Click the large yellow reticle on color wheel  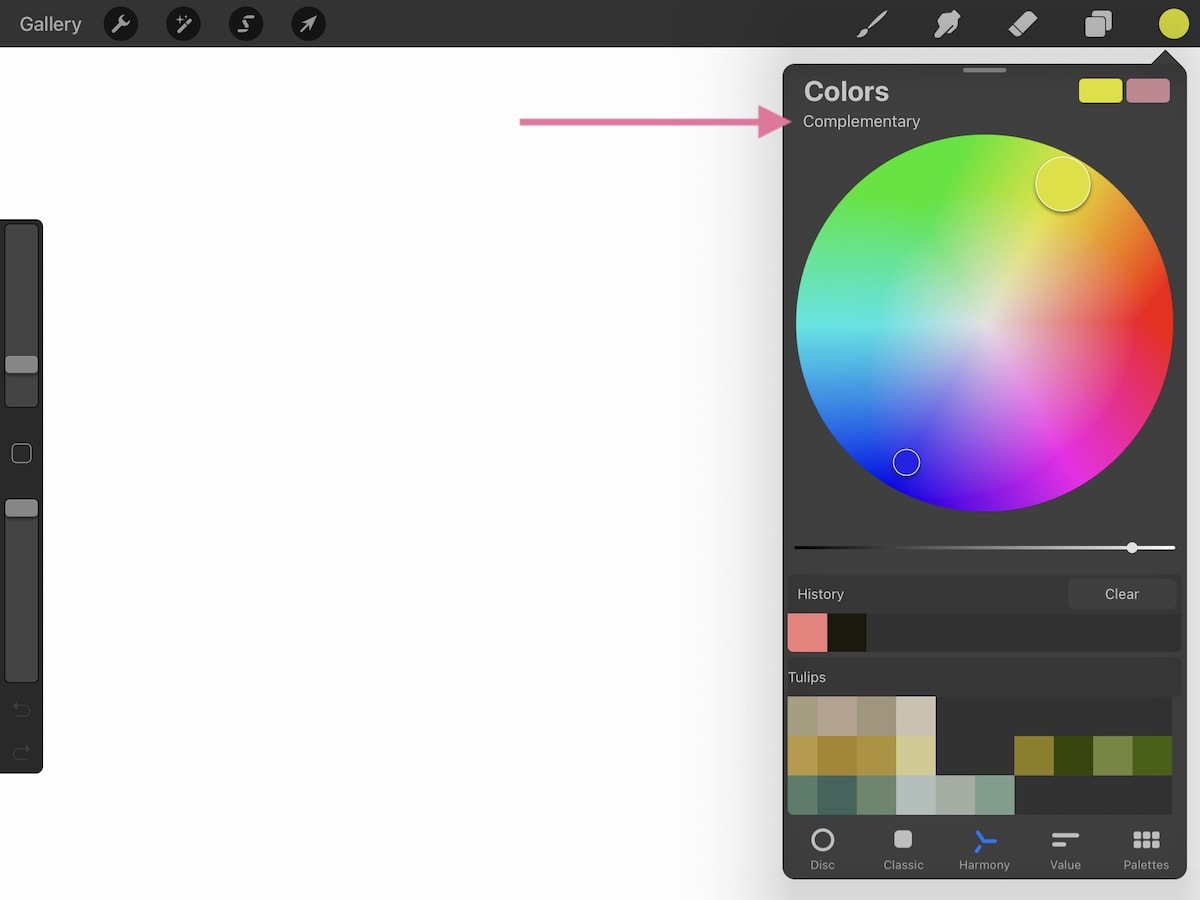coord(1062,184)
